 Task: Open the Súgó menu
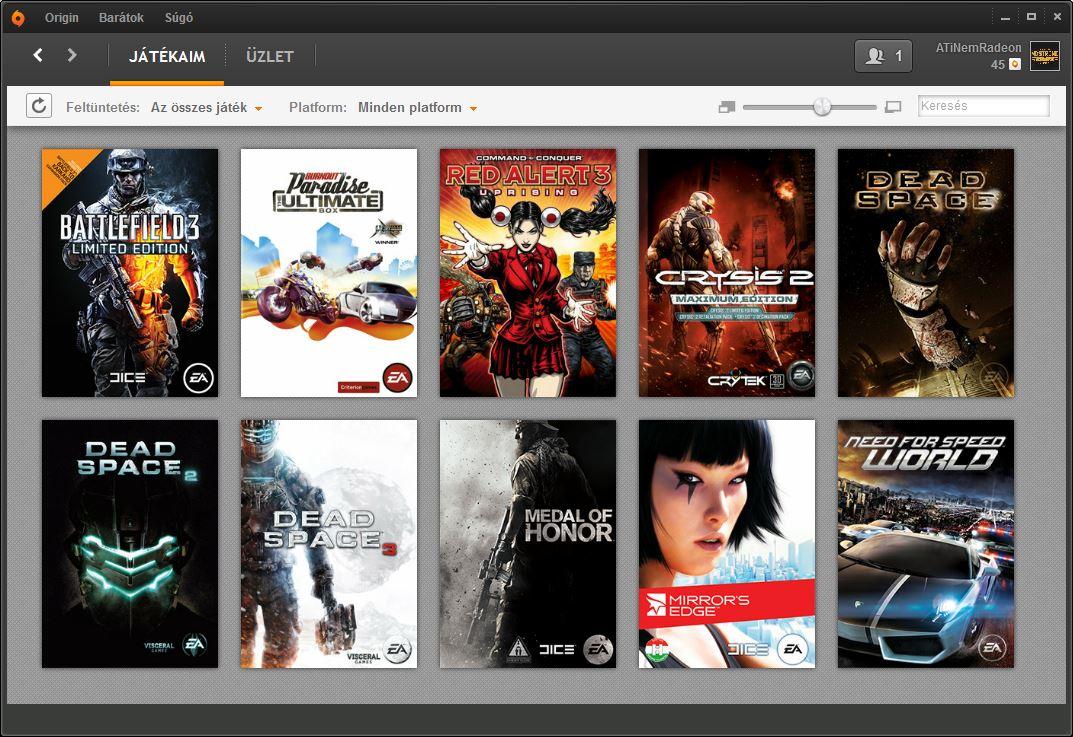[x=179, y=18]
